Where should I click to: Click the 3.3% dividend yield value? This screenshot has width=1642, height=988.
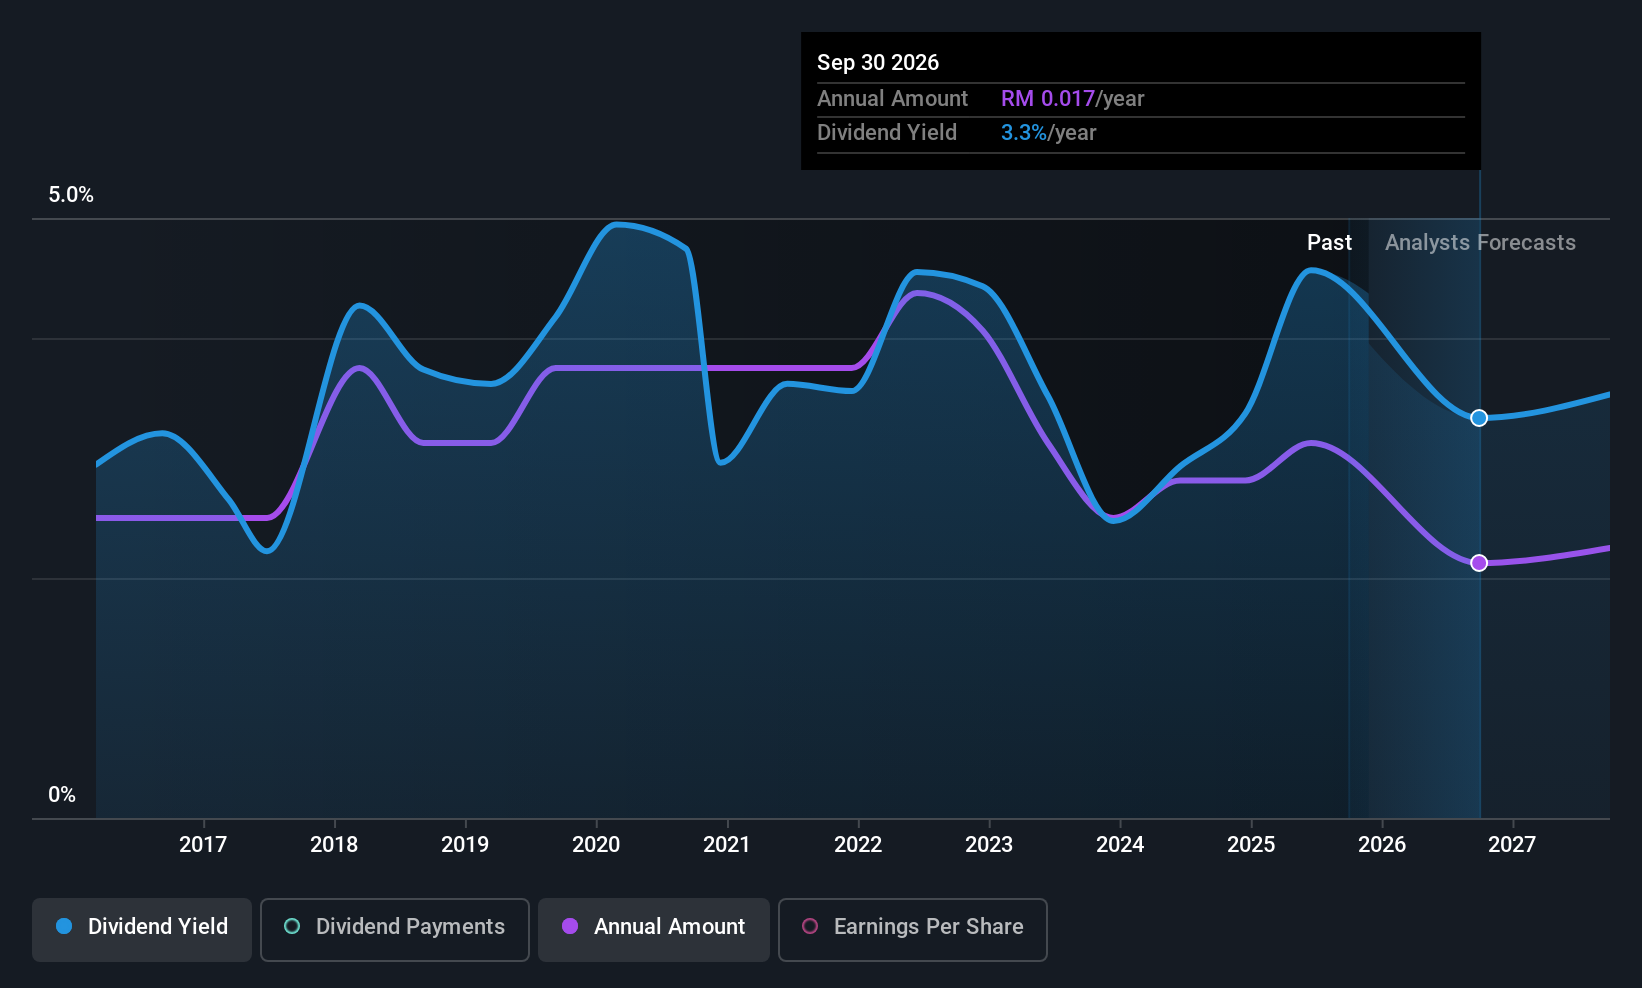pos(1024,133)
